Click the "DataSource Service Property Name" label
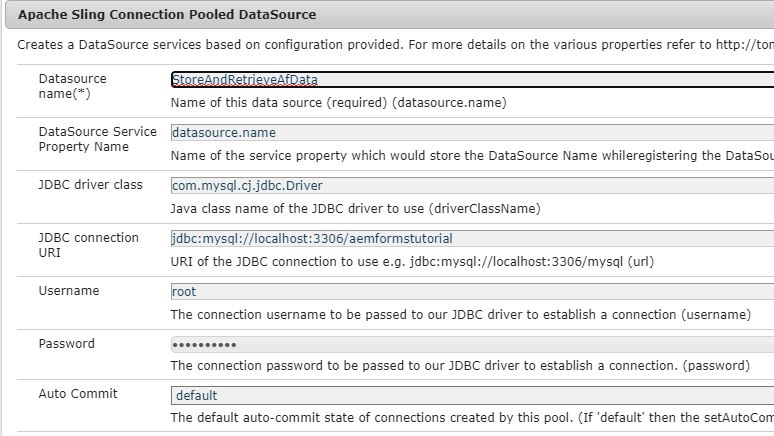This screenshot has width=774, height=436. coord(97,139)
